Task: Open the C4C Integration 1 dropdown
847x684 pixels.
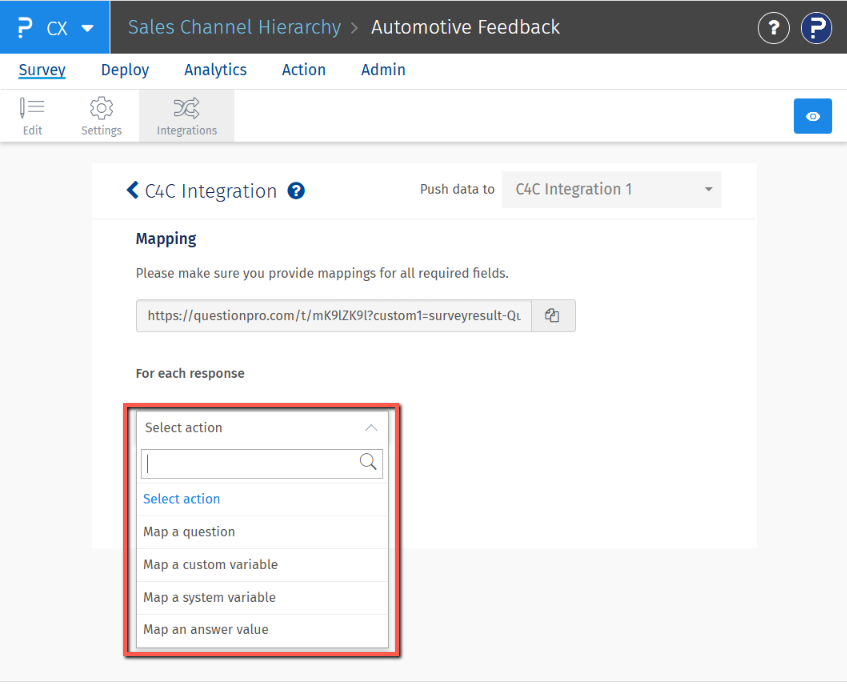Action: (611, 189)
